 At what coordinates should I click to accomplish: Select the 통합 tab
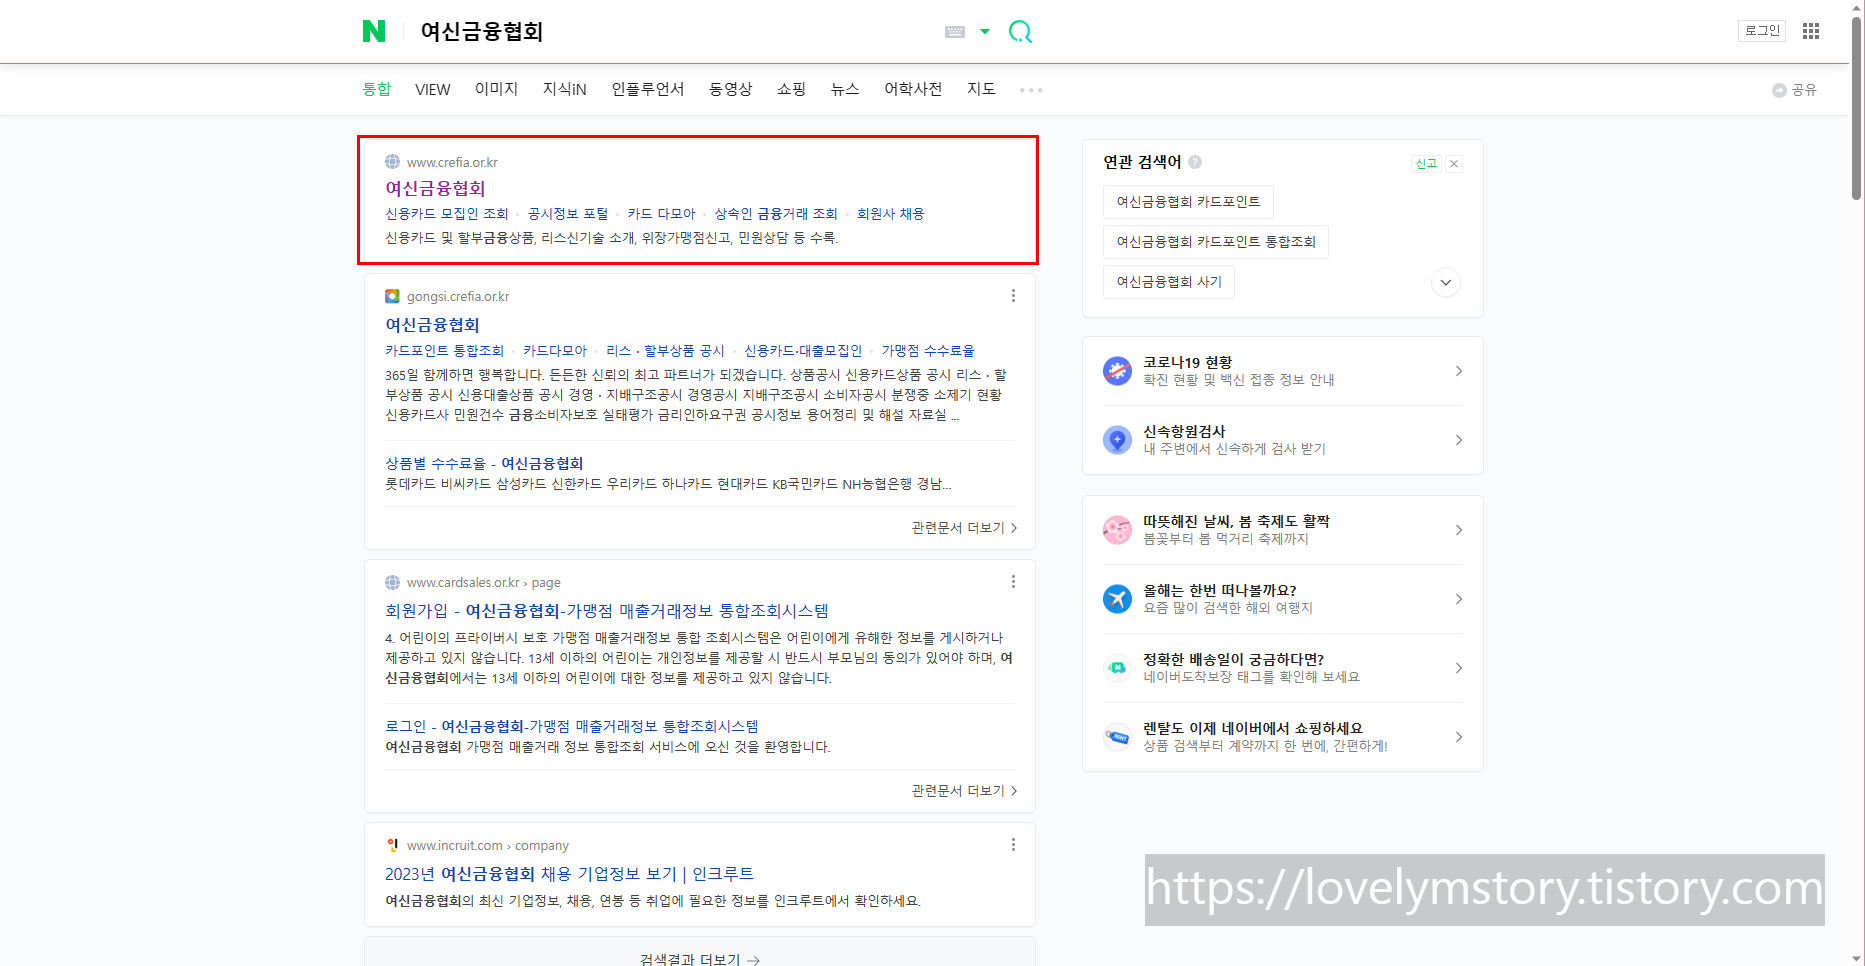pyautogui.click(x=377, y=89)
